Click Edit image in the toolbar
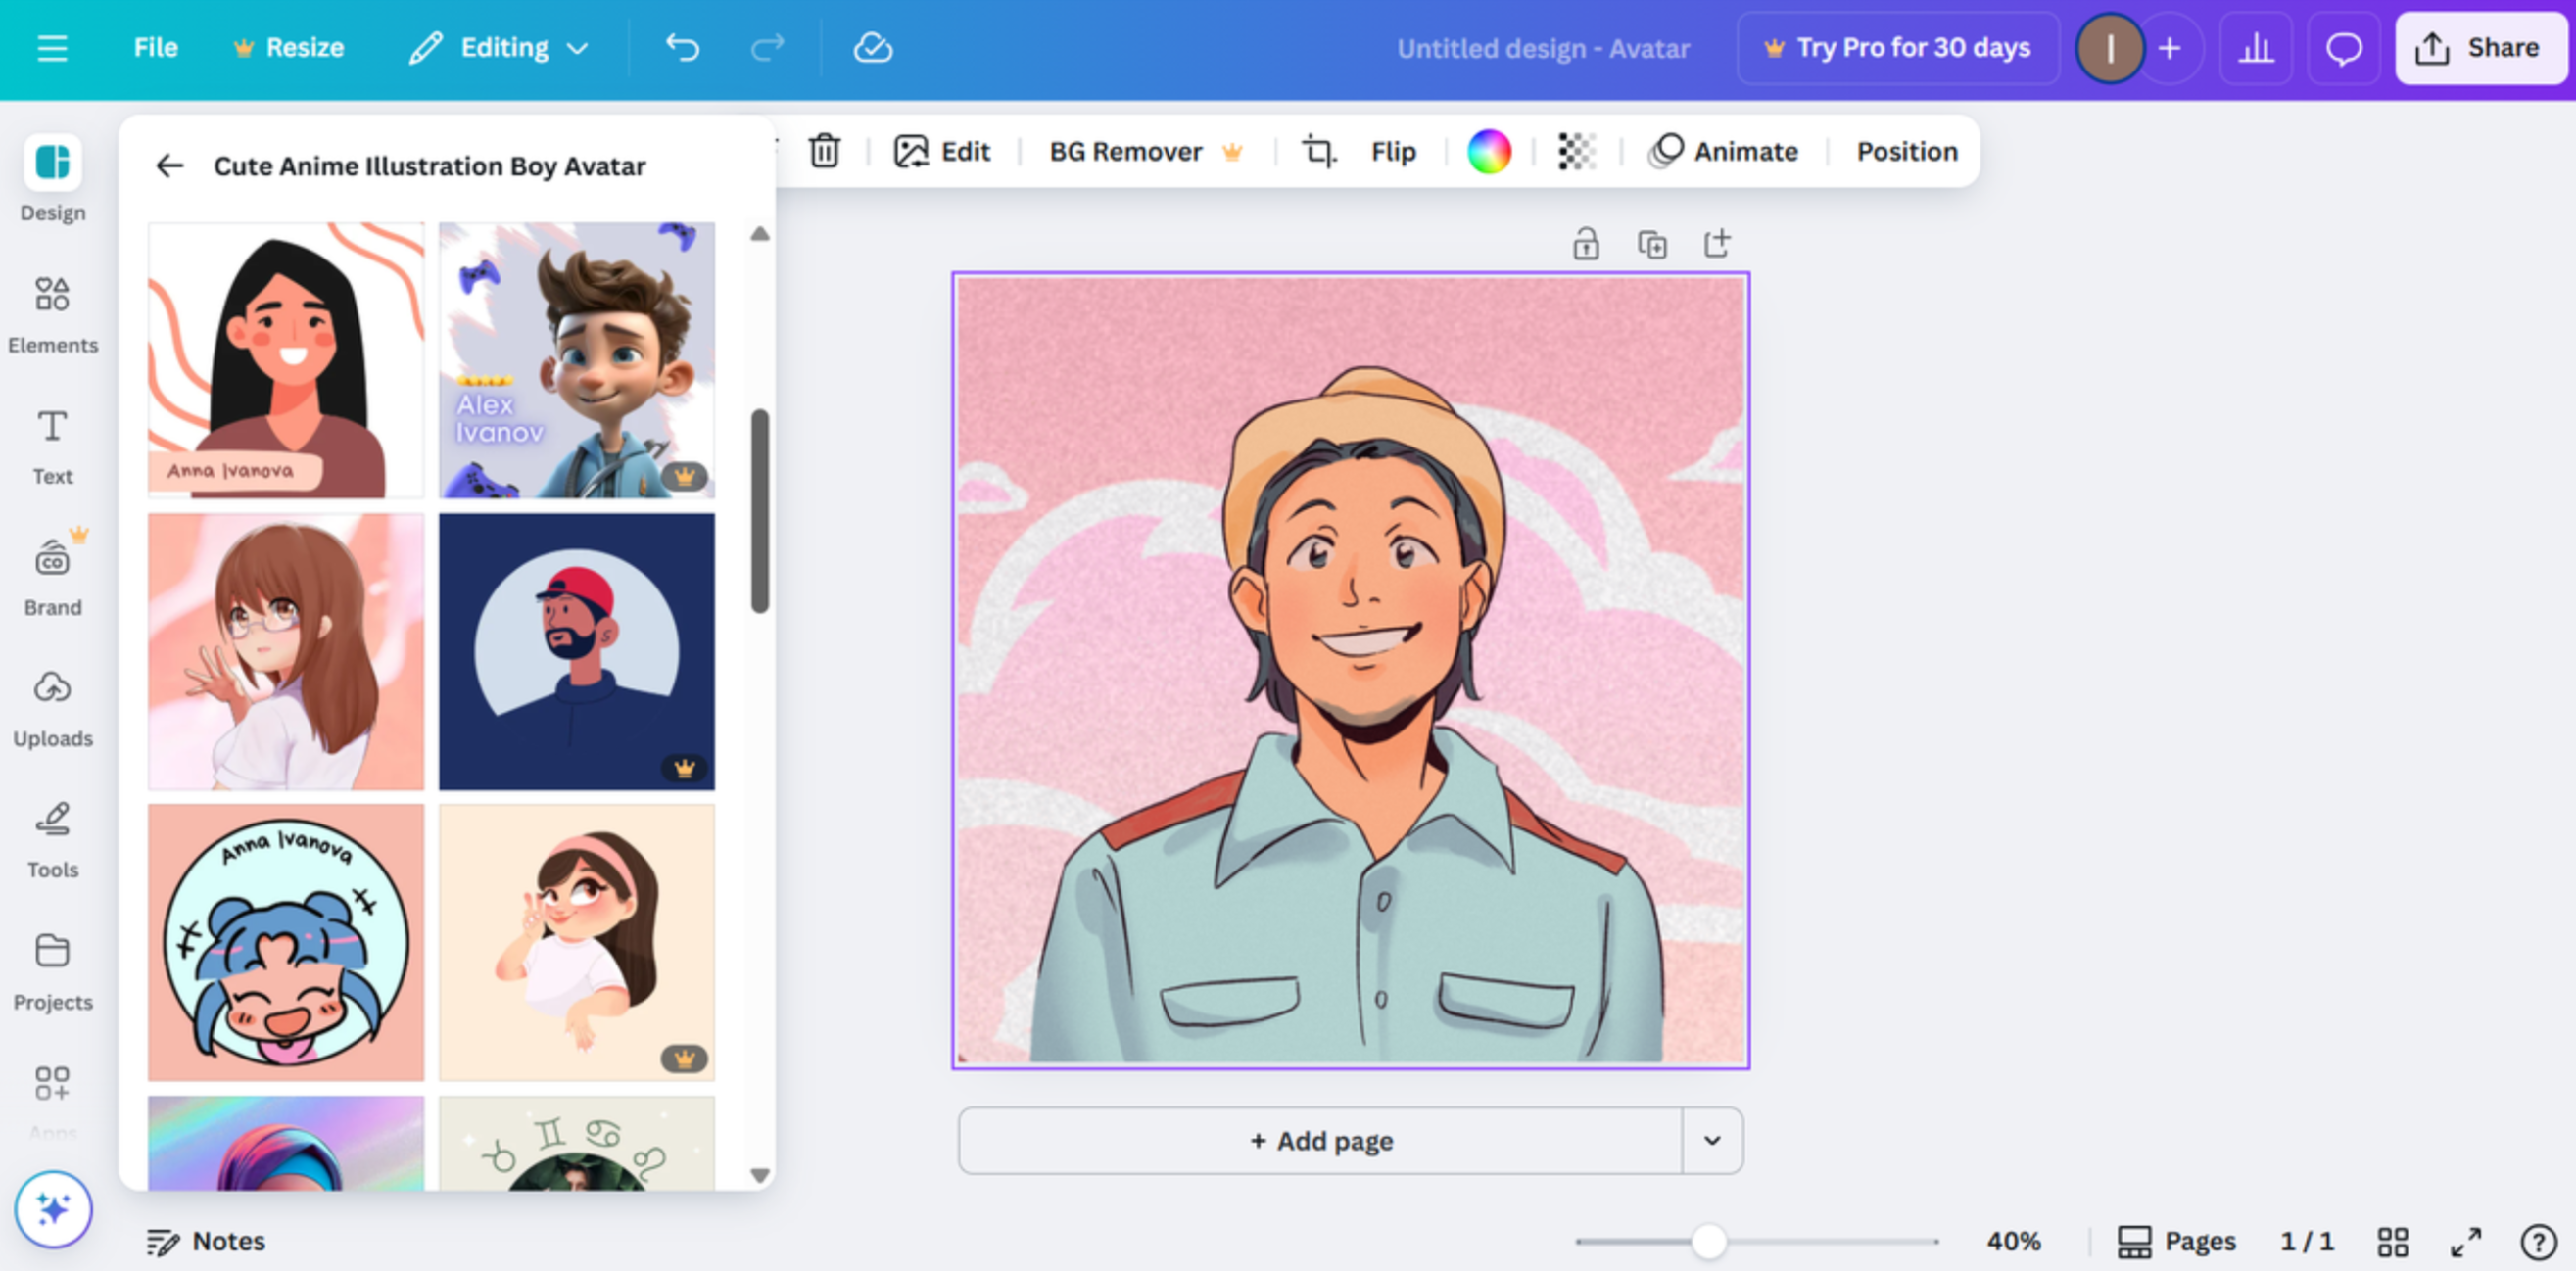The image size is (2576, 1271). click(x=941, y=151)
